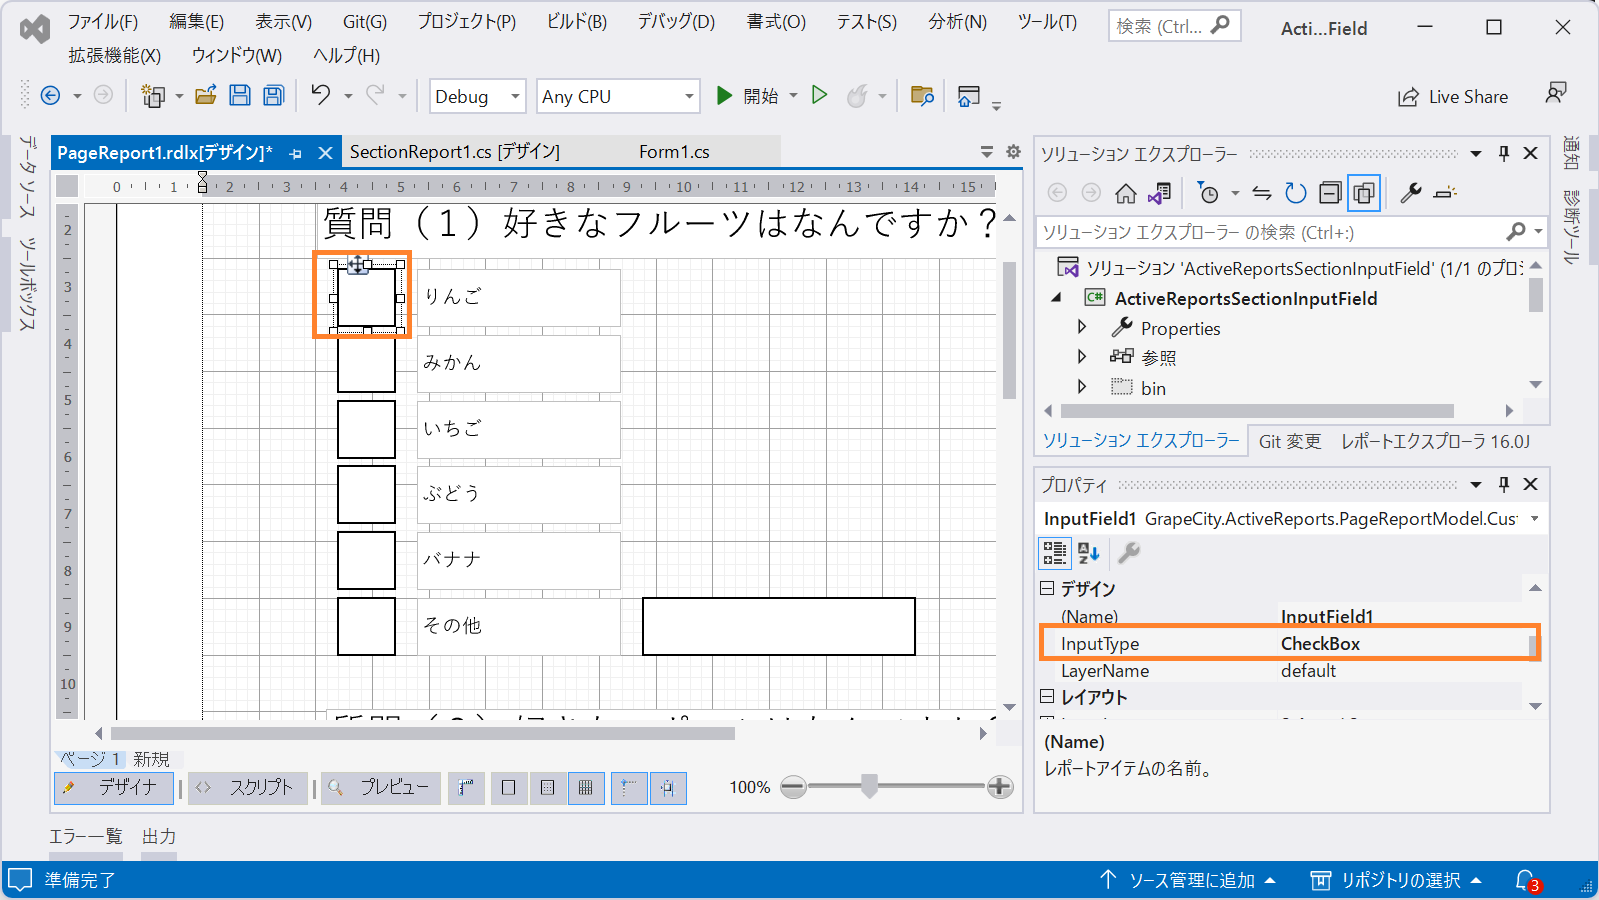Click the property pages wrench icon
The height and width of the screenshot is (900, 1599).
pyautogui.click(x=1129, y=553)
